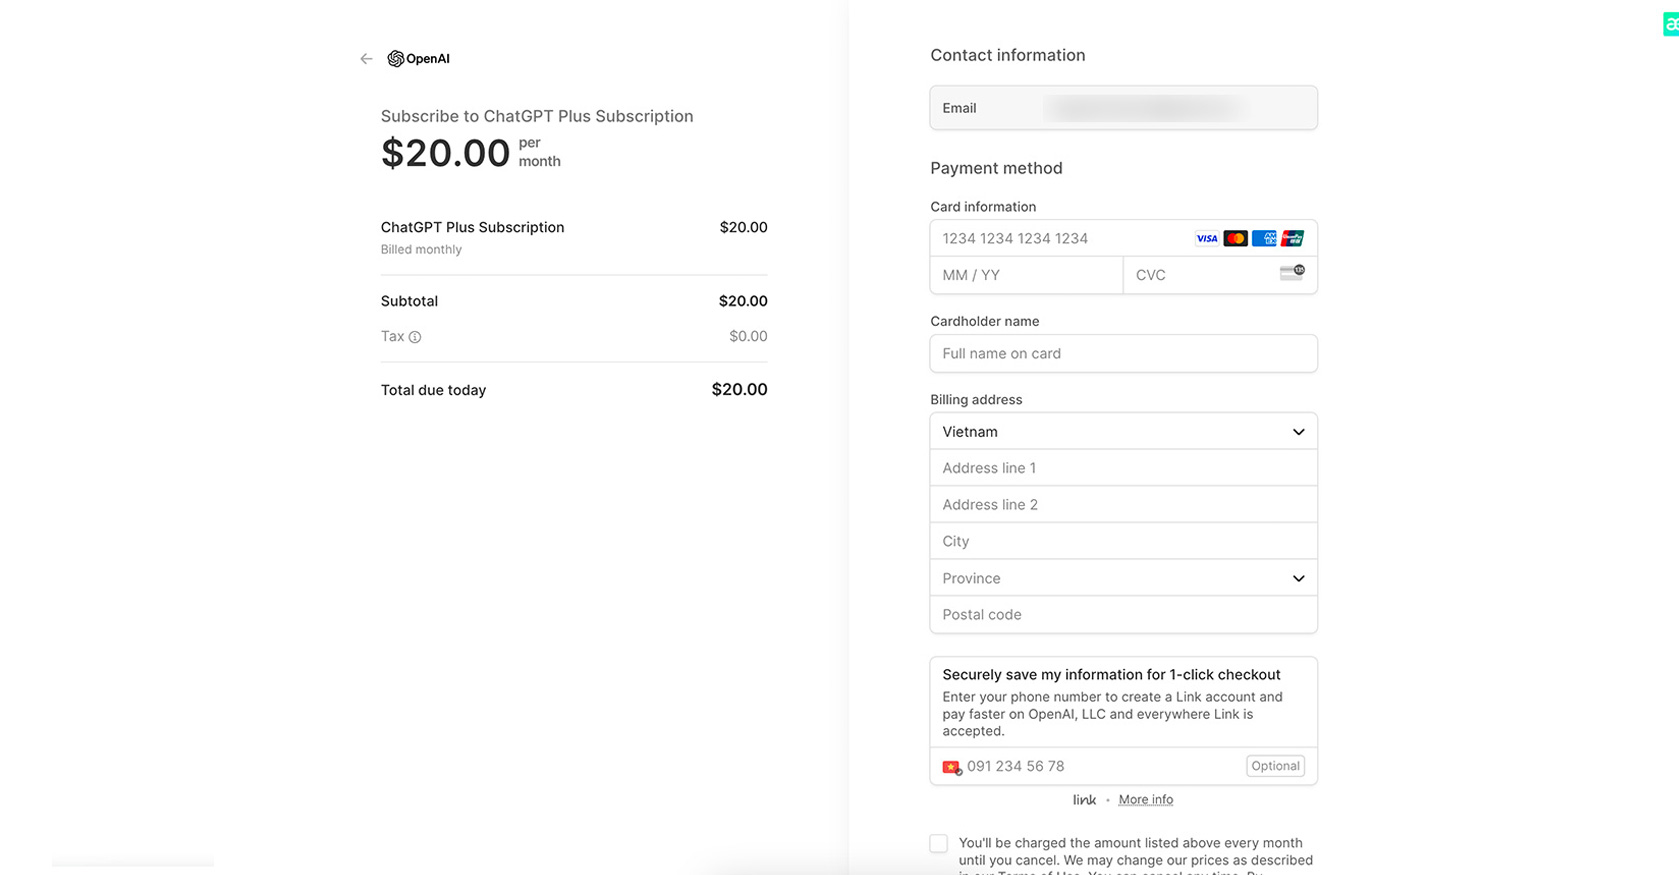Click the "Cardholder name" label
Viewport: 1679px width, 875px height.
point(984,321)
